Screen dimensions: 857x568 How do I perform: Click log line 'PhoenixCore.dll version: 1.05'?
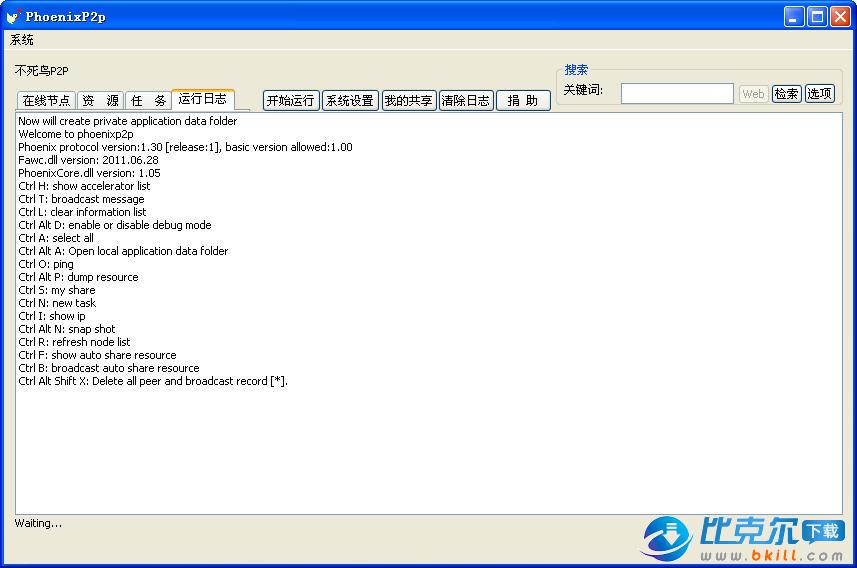pyautogui.click(x=90, y=173)
